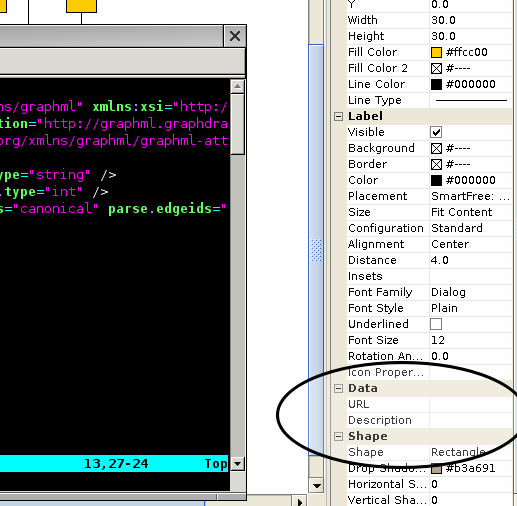Collapse the Shape properties section

[x=338, y=436]
